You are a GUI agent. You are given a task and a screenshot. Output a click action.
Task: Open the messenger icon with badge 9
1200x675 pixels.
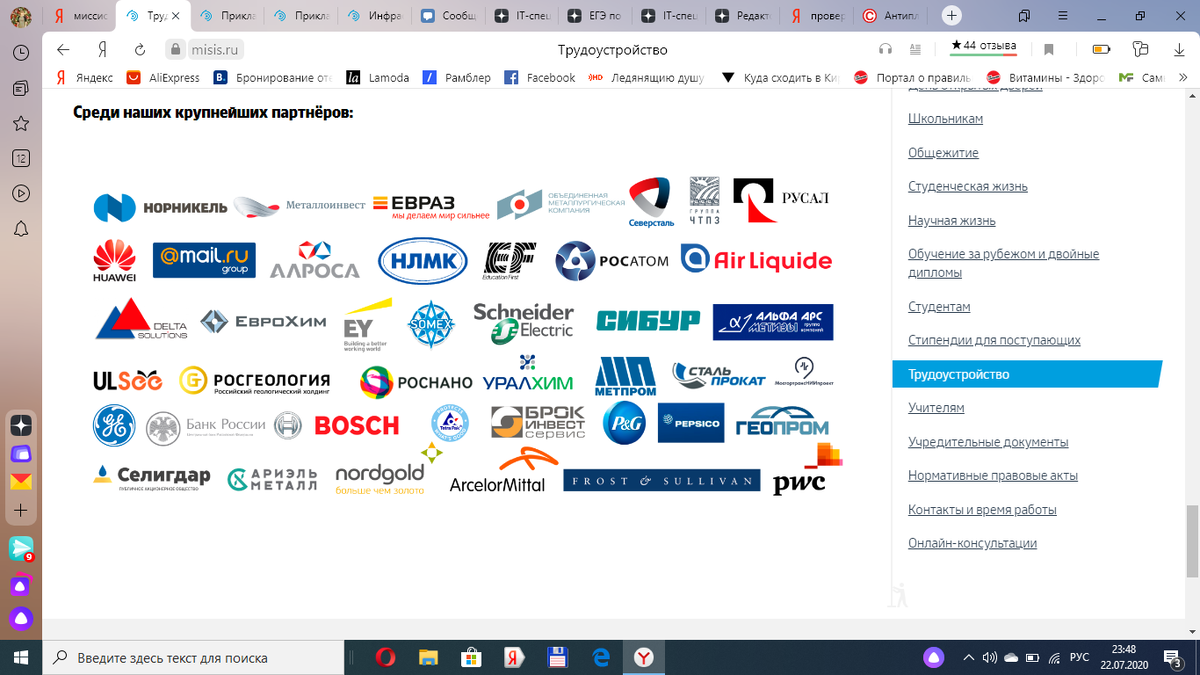[x=21, y=549]
